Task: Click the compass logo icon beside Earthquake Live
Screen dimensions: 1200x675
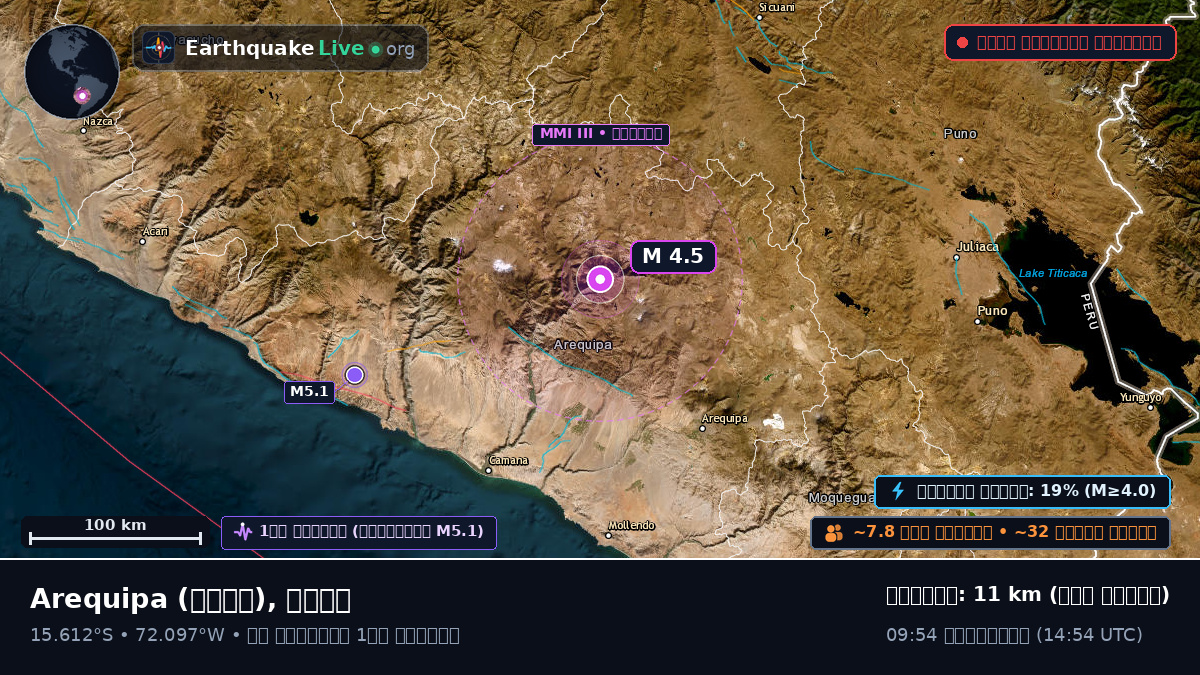Action: tap(158, 48)
